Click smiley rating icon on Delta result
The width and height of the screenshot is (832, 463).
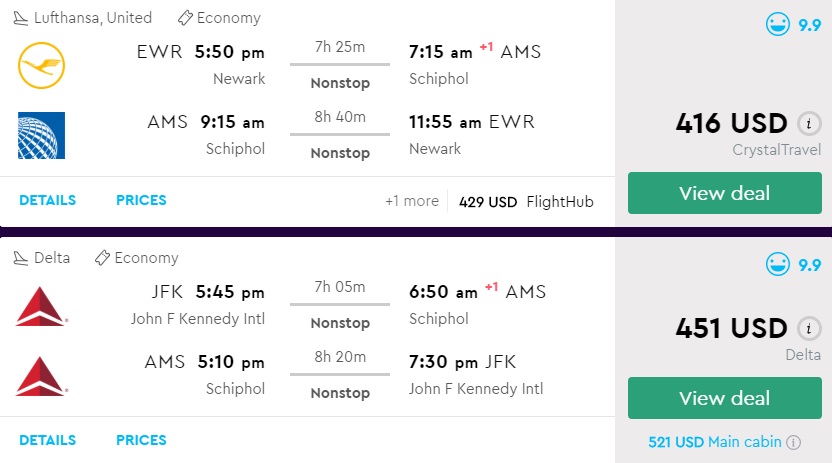[777, 265]
